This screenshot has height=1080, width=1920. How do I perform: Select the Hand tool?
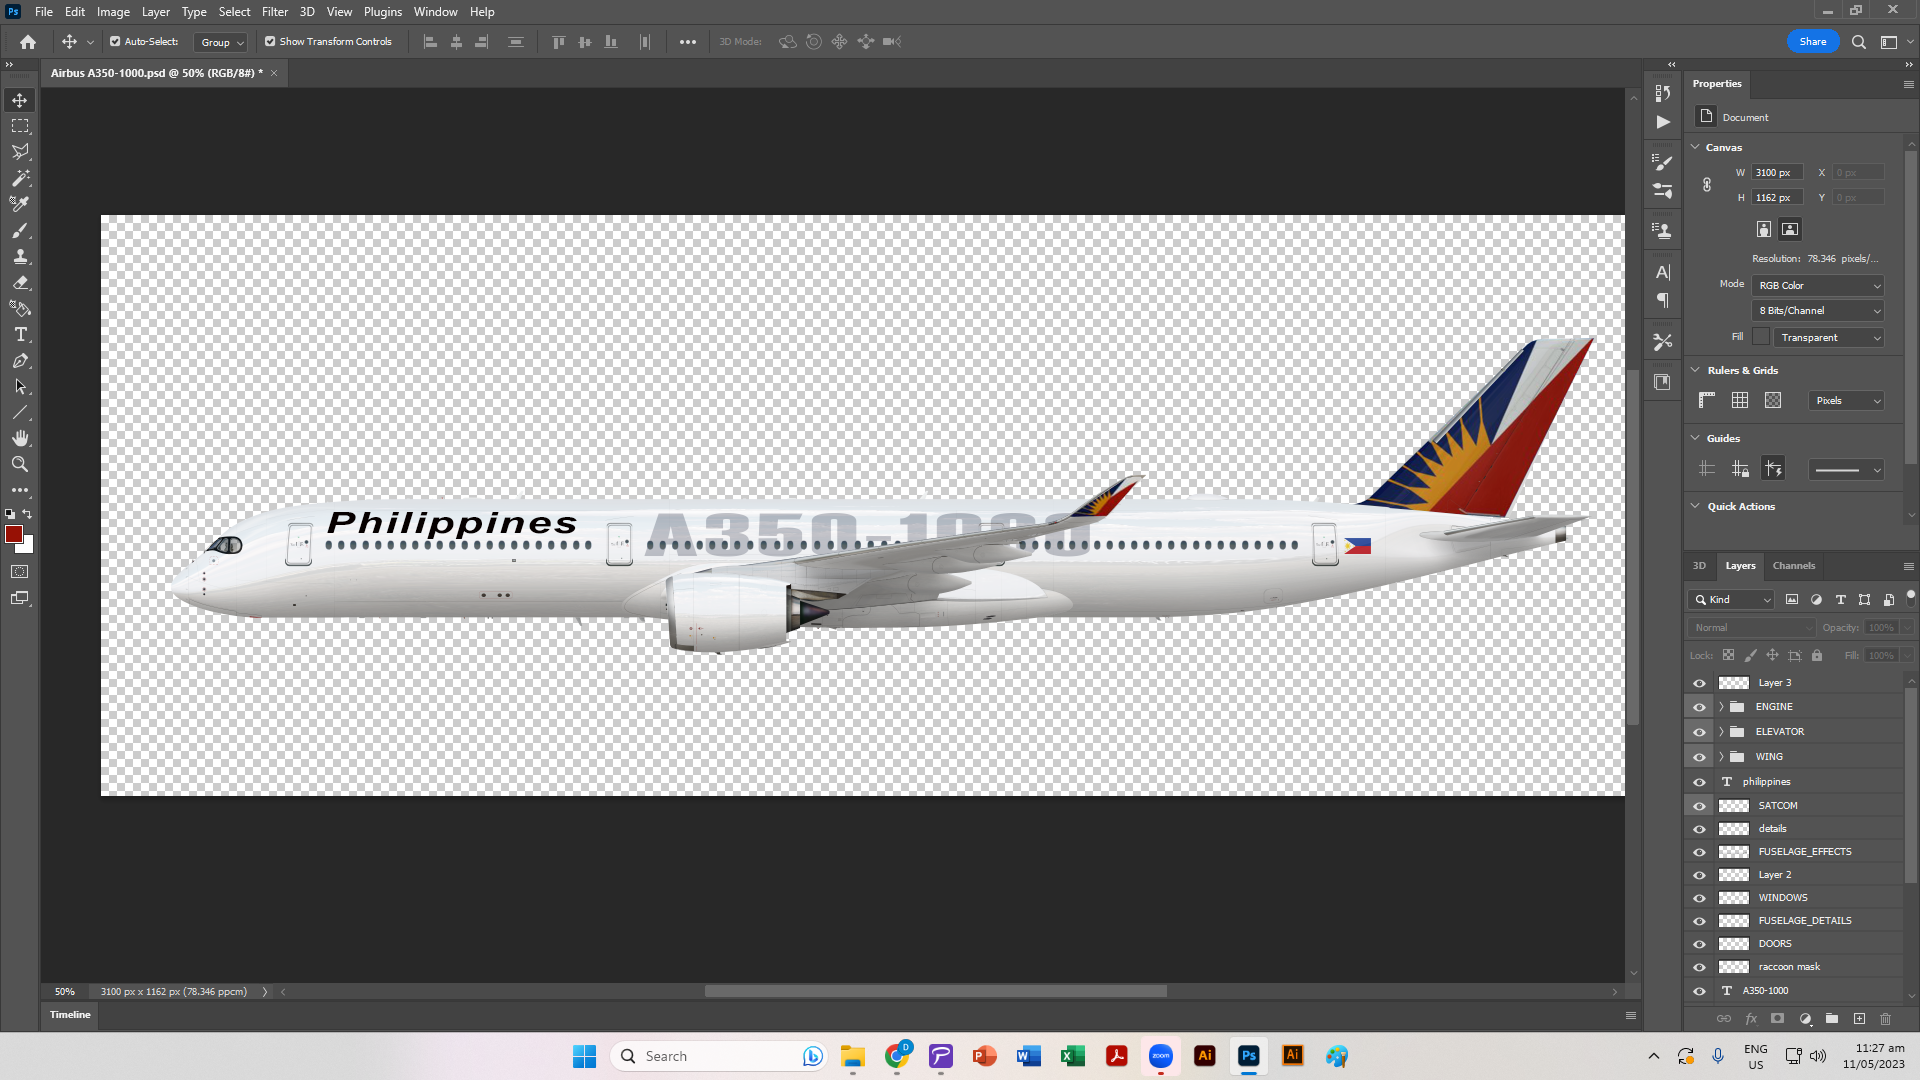20,438
